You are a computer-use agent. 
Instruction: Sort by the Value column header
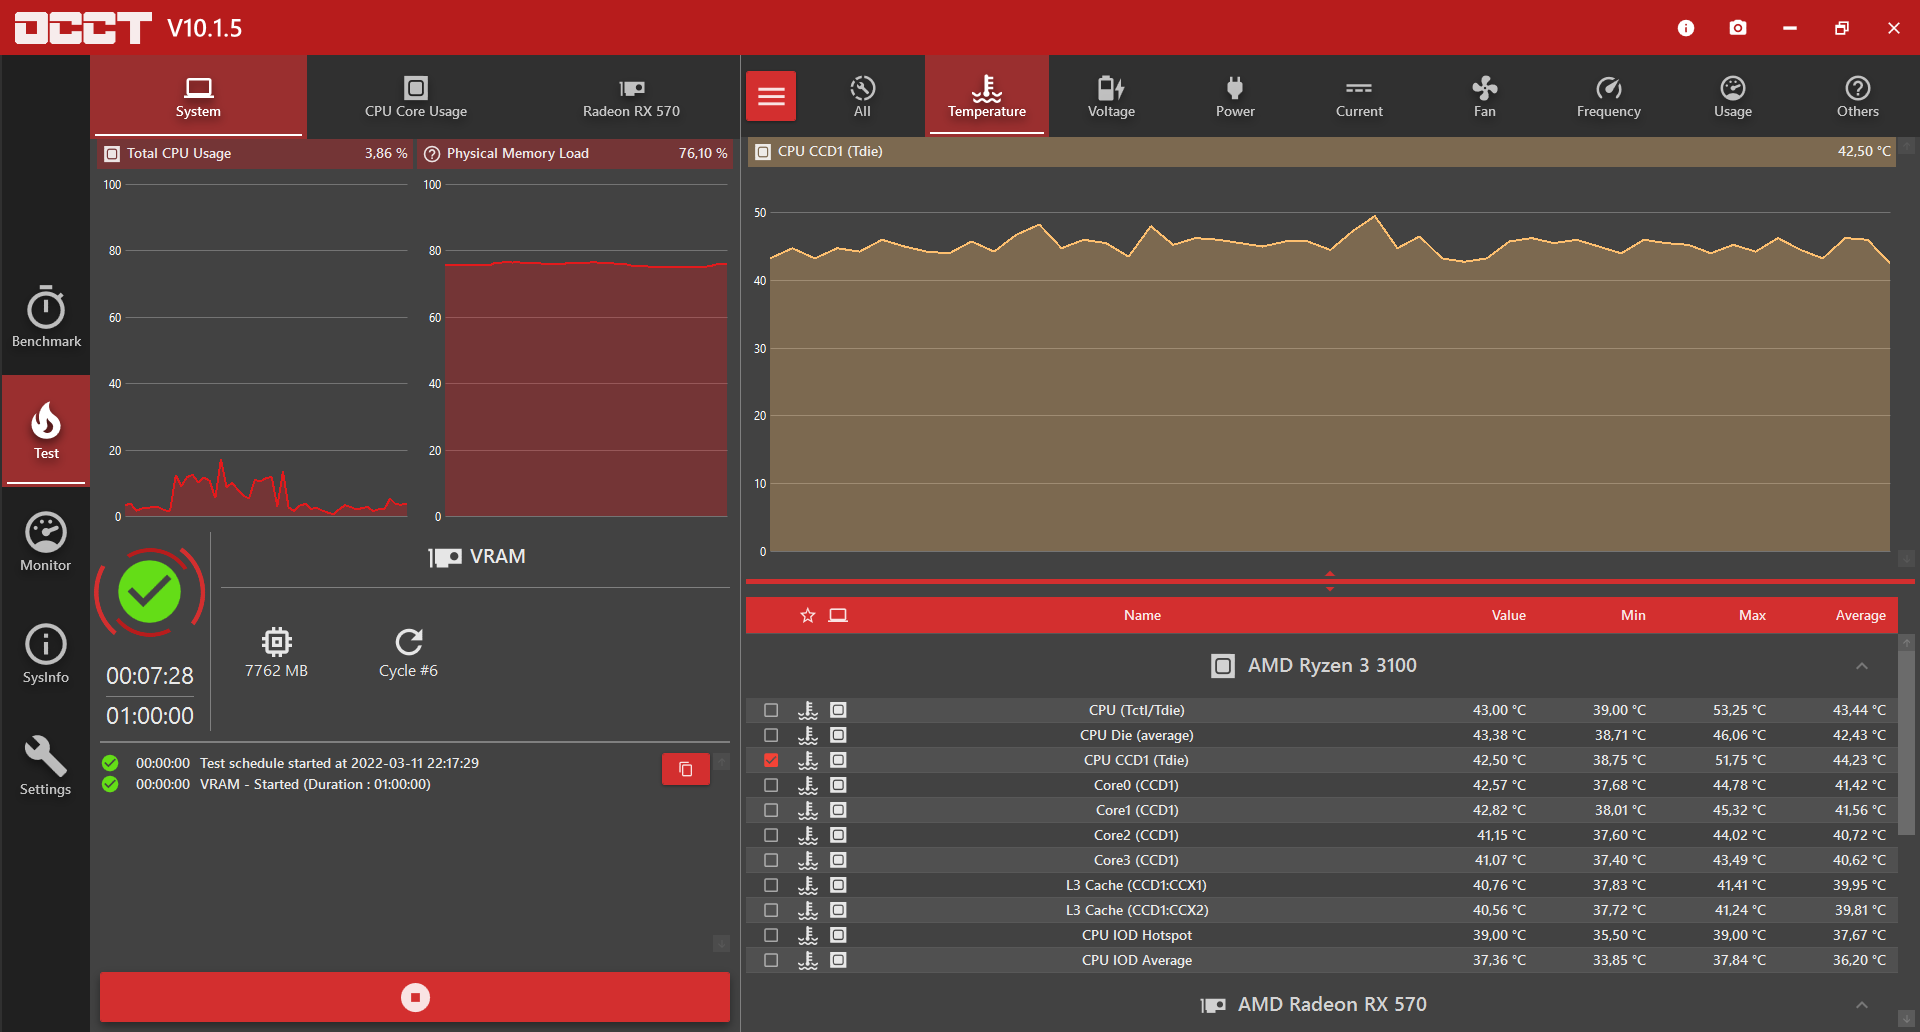pos(1508,615)
